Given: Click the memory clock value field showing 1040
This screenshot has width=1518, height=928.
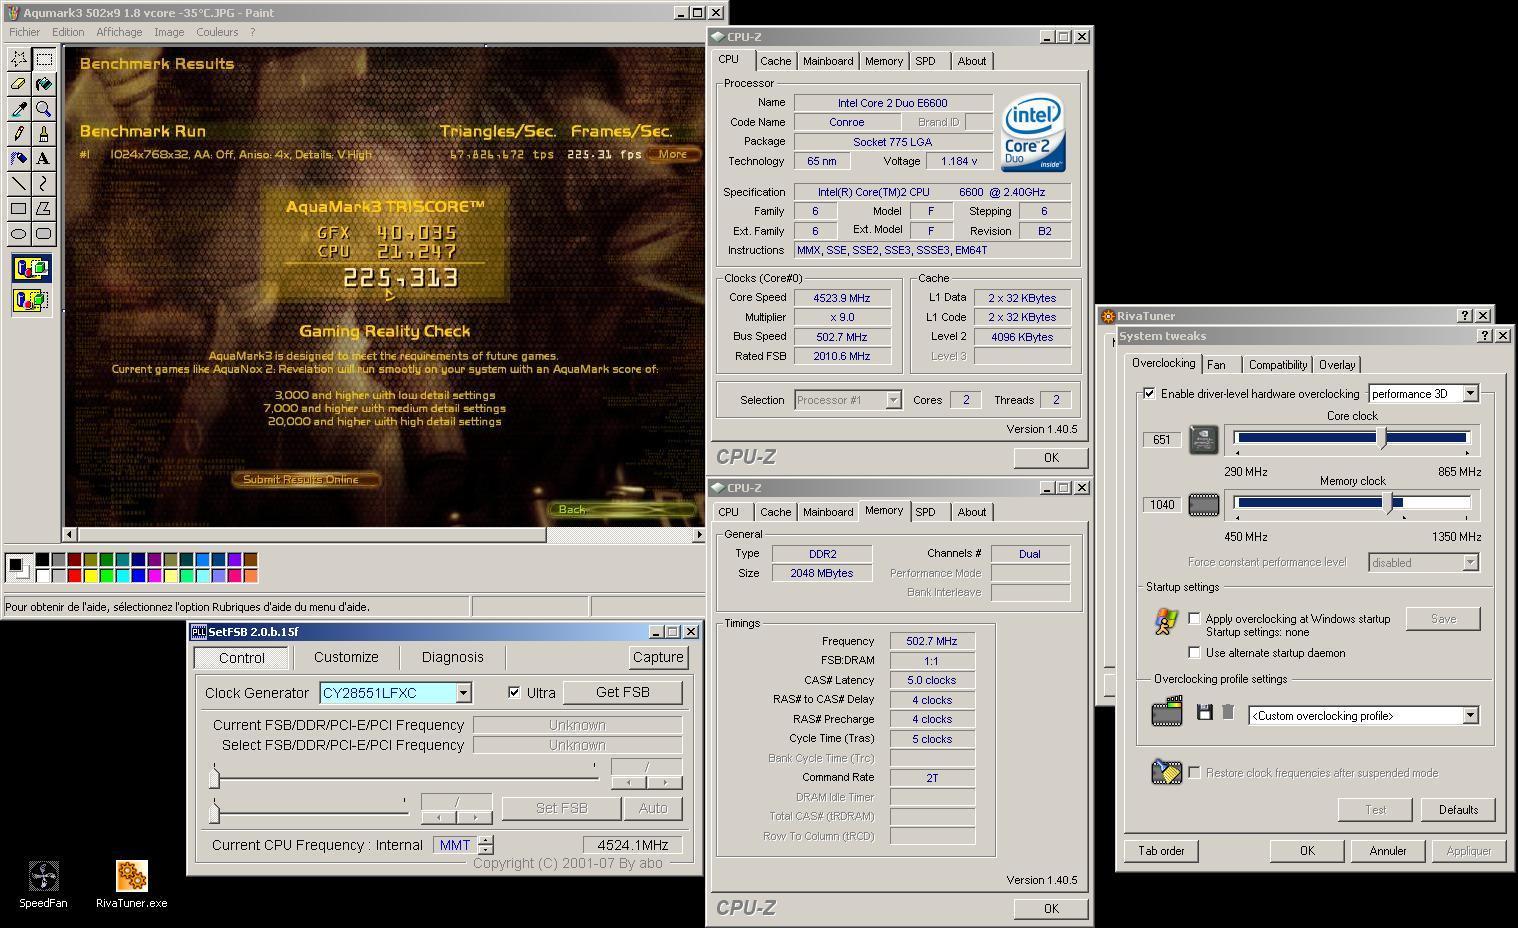Looking at the screenshot, I should pos(1161,504).
